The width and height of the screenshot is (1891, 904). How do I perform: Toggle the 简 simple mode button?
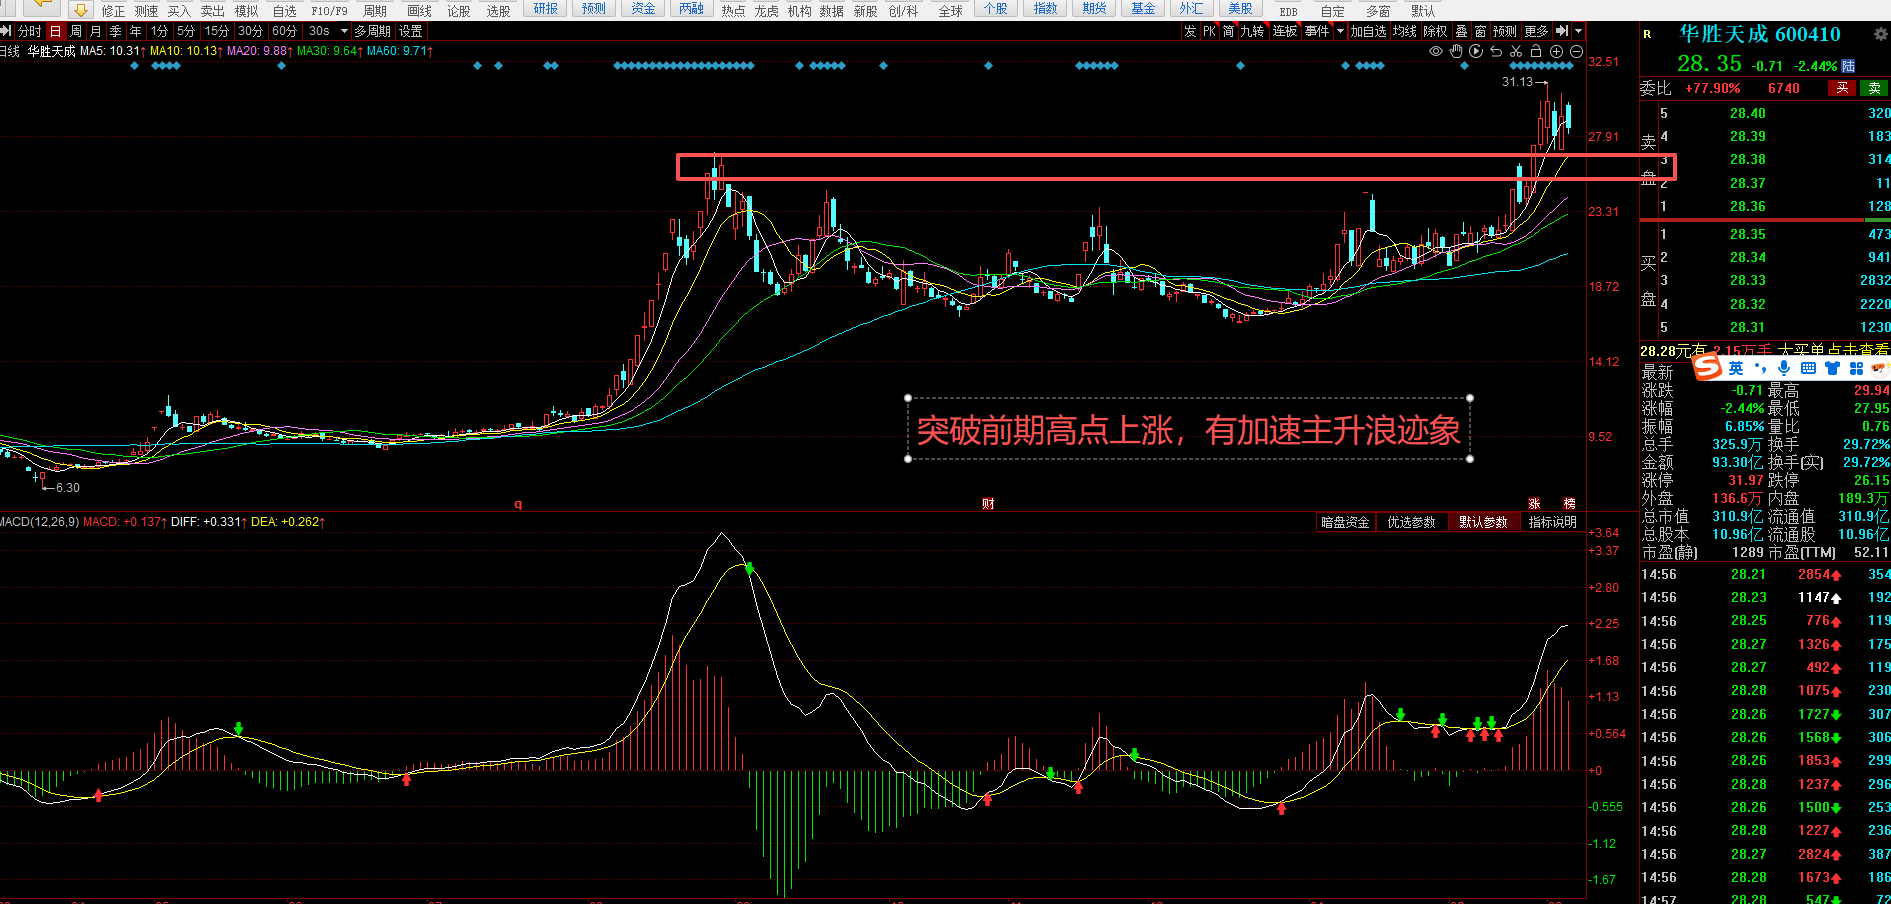click(x=1228, y=31)
